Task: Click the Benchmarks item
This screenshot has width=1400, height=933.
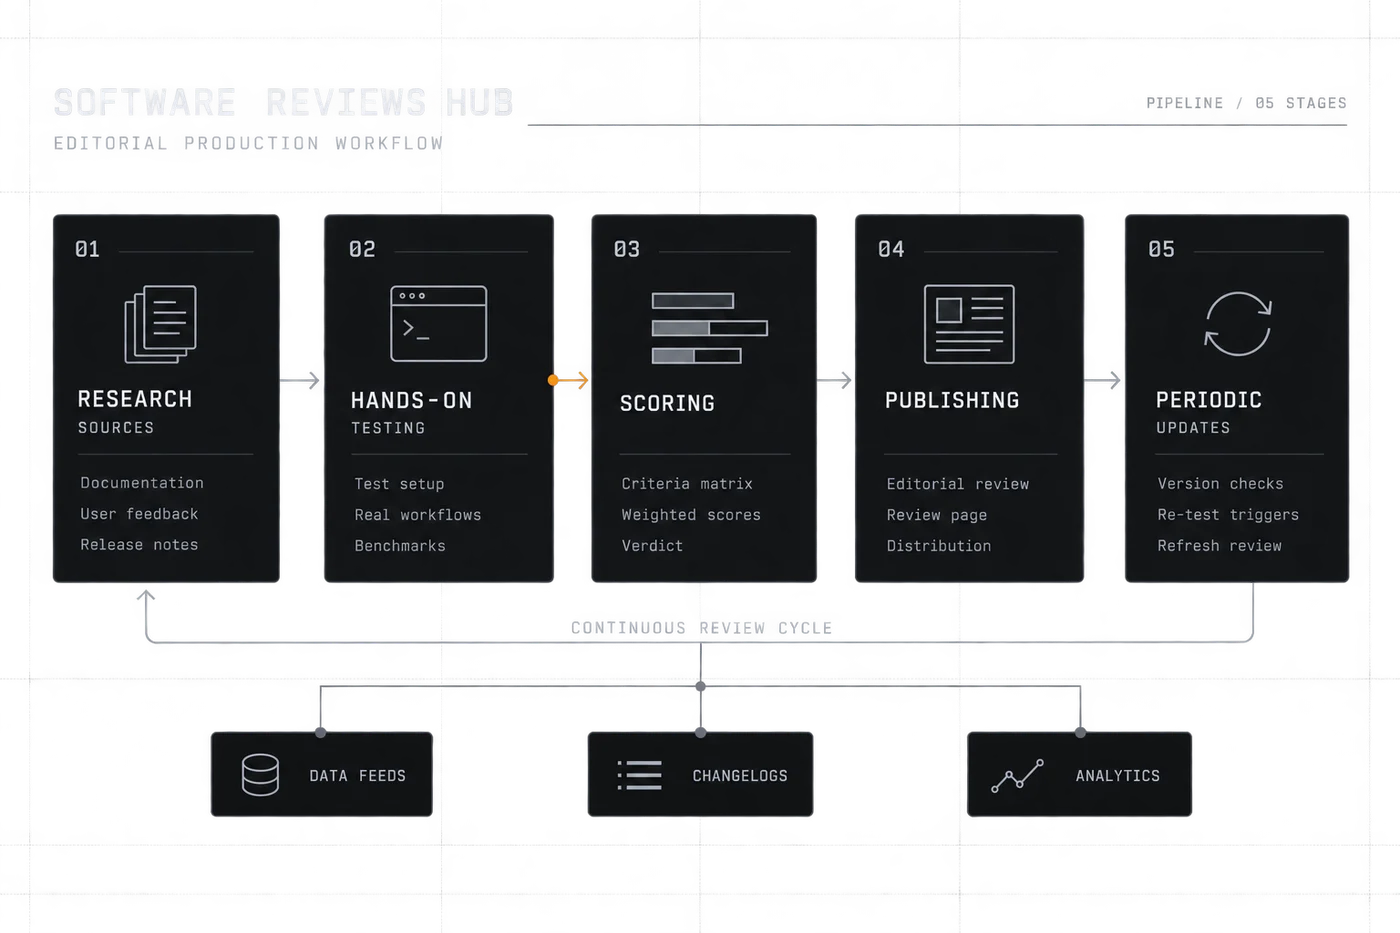Action: coord(400,546)
